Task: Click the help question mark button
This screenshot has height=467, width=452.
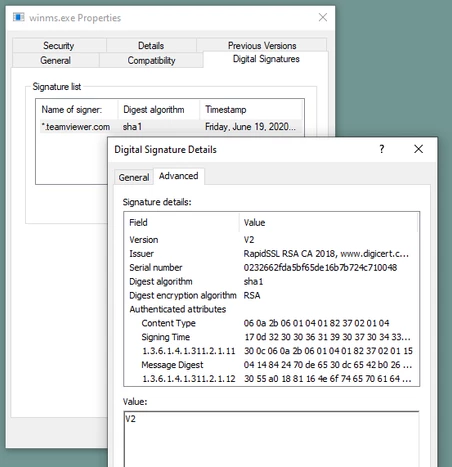Action: [382, 149]
